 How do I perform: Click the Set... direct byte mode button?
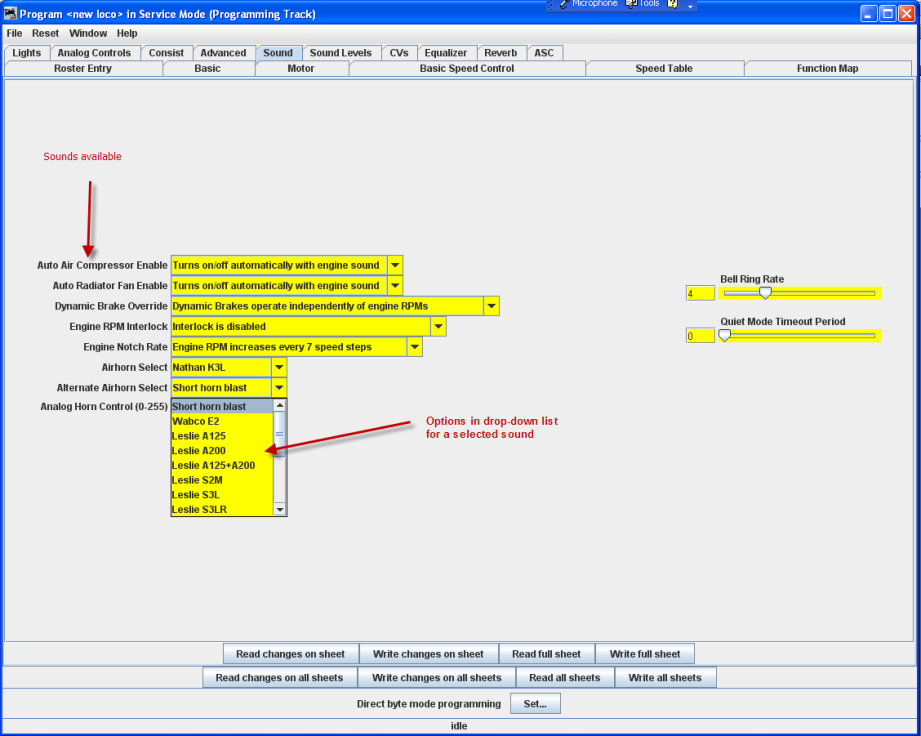click(535, 704)
